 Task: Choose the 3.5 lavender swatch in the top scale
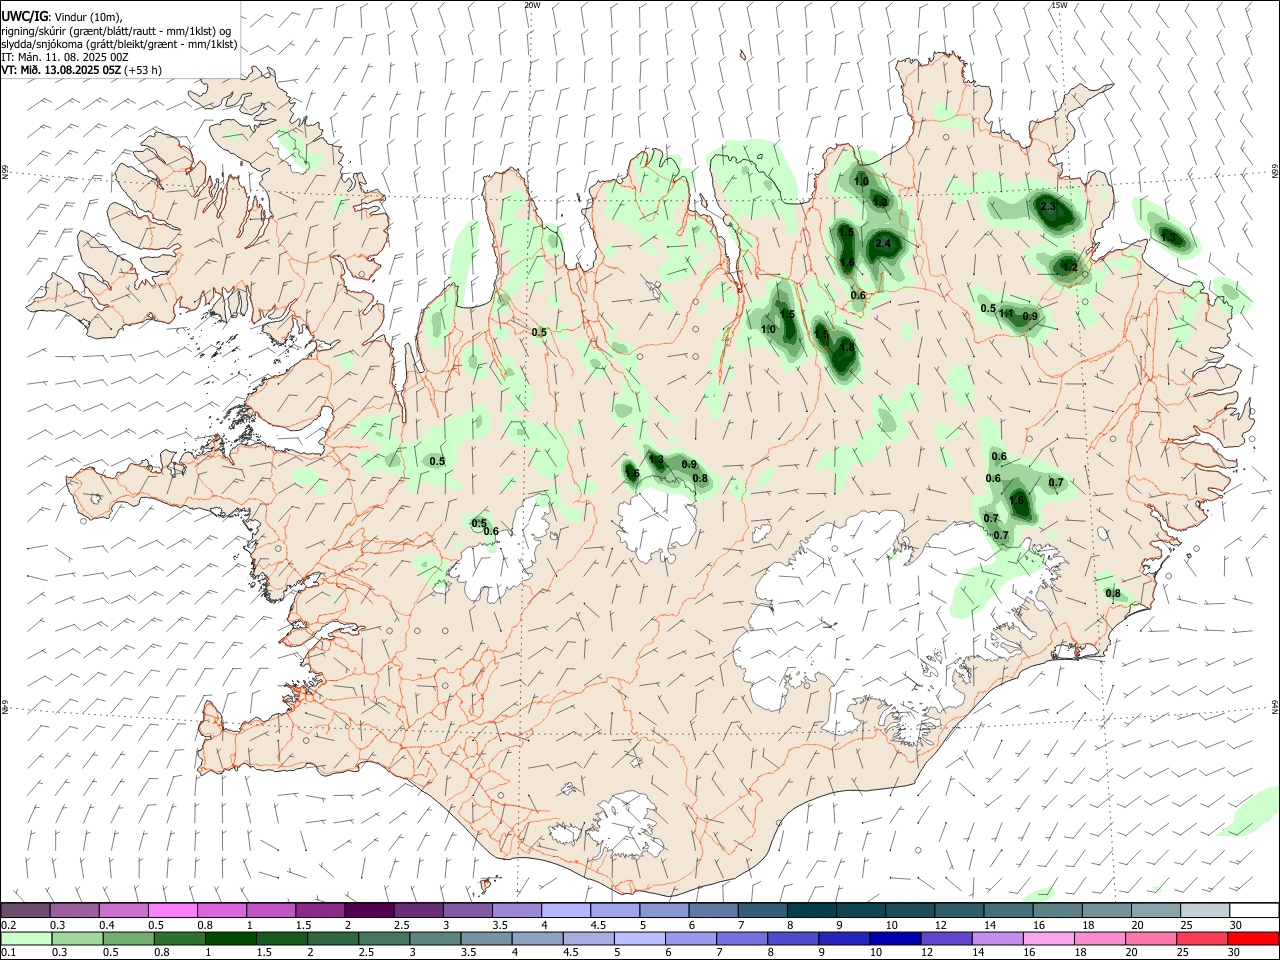[x=517, y=910]
